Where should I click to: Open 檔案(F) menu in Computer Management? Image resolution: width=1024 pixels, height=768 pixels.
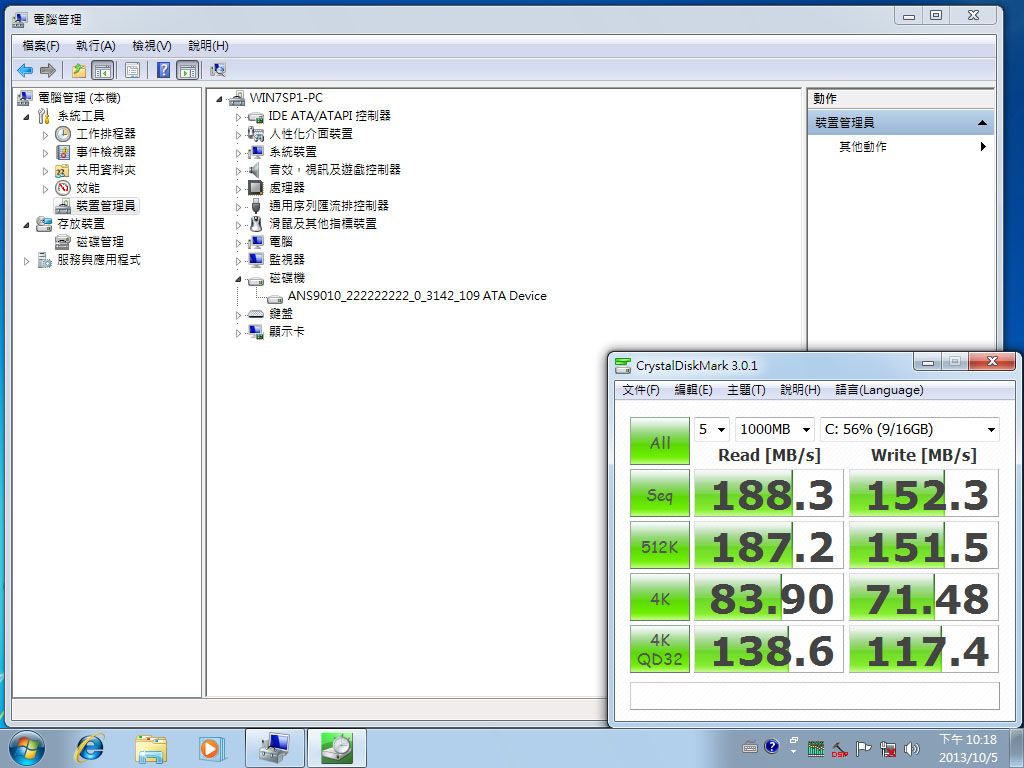[x=40, y=46]
